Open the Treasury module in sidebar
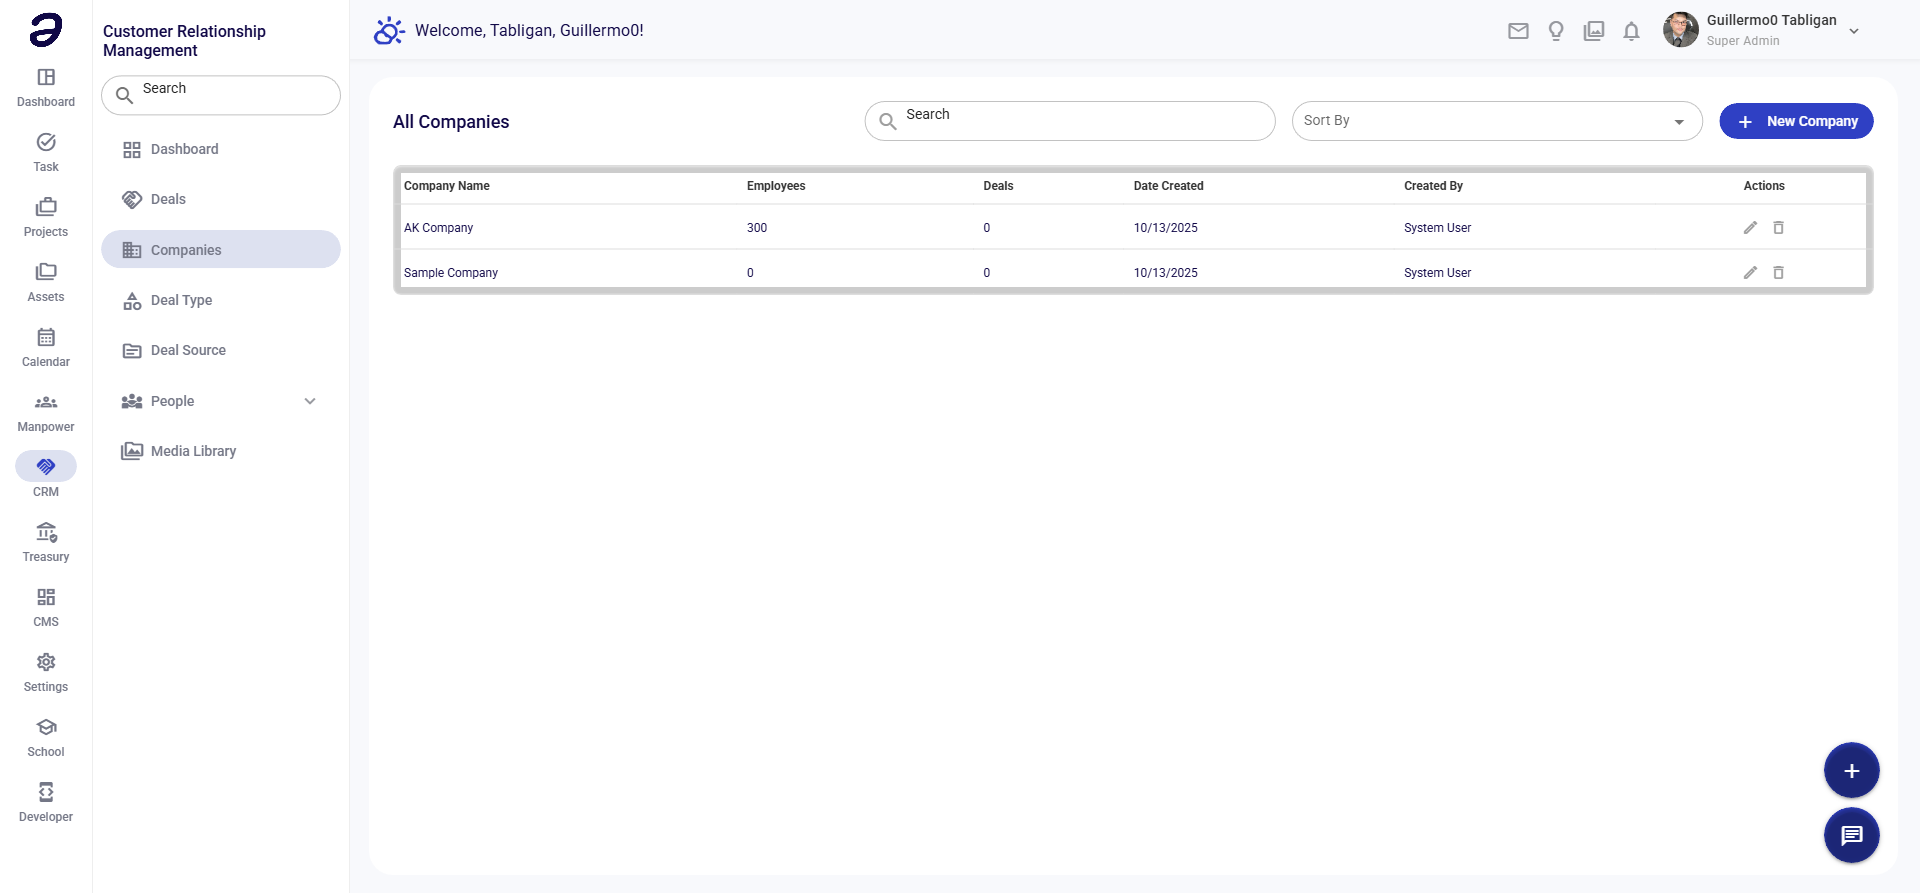The image size is (1920, 893). click(46, 542)
